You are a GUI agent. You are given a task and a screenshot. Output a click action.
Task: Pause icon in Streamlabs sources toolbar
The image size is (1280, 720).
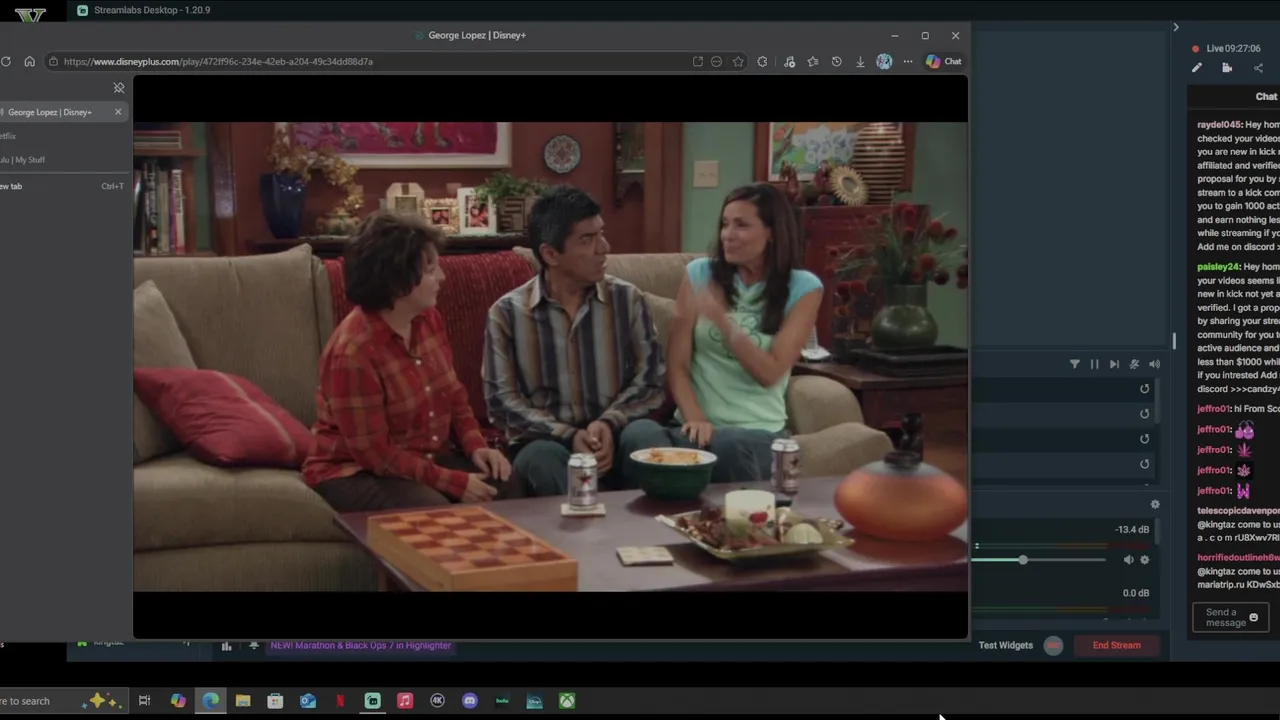[x=1094, y=364]
